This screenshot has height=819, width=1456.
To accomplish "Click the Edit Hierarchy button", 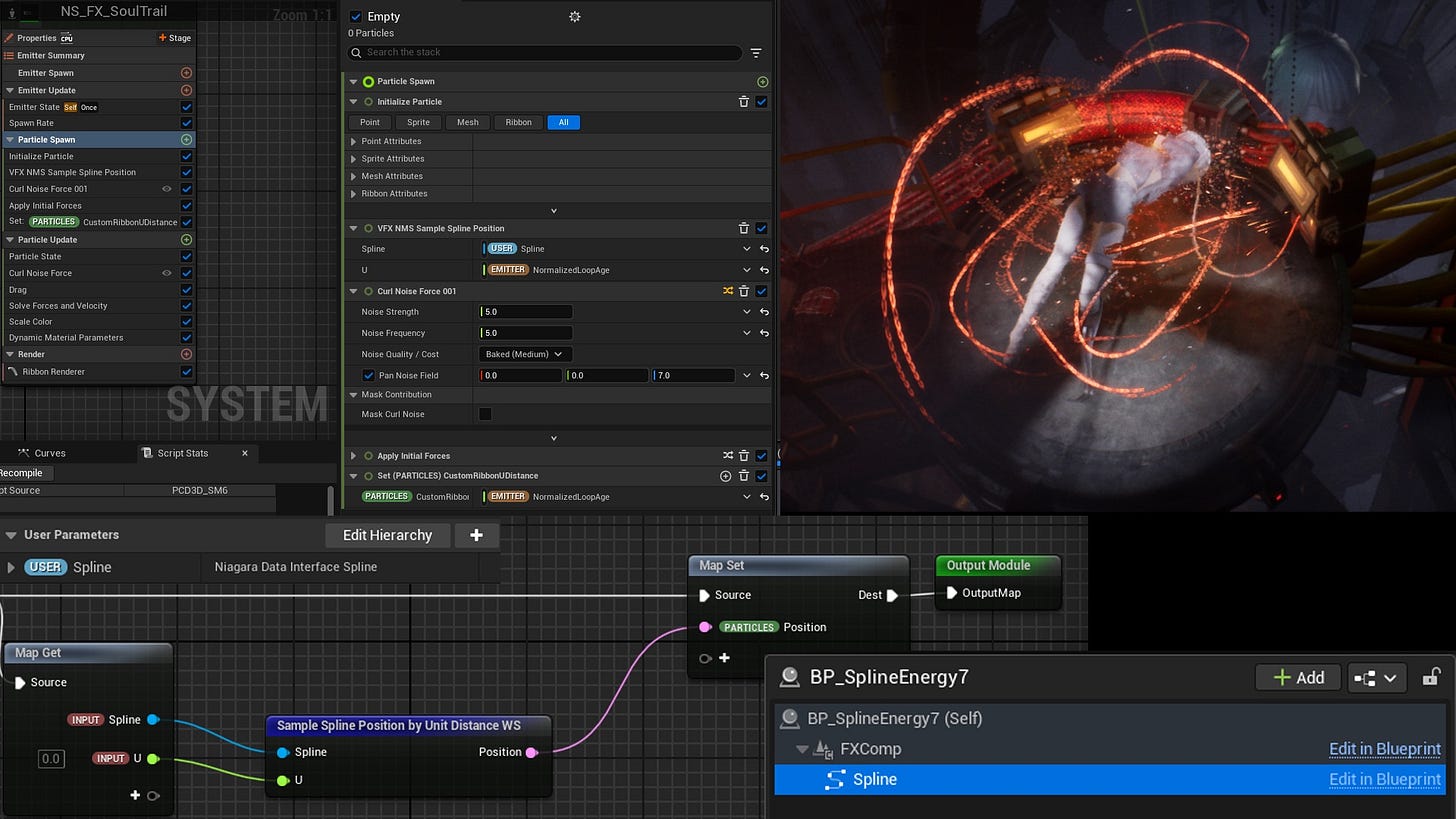I will (x=387, y=535).
